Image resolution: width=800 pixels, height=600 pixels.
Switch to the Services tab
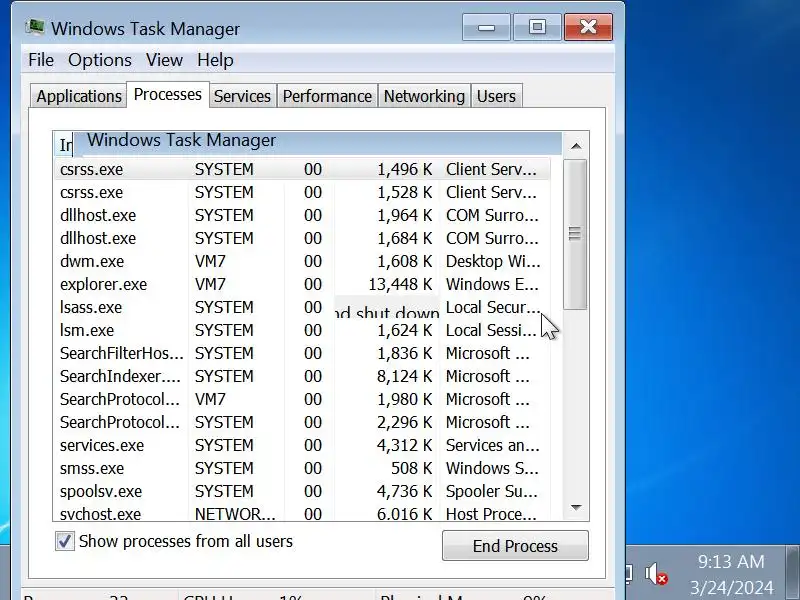242,96
